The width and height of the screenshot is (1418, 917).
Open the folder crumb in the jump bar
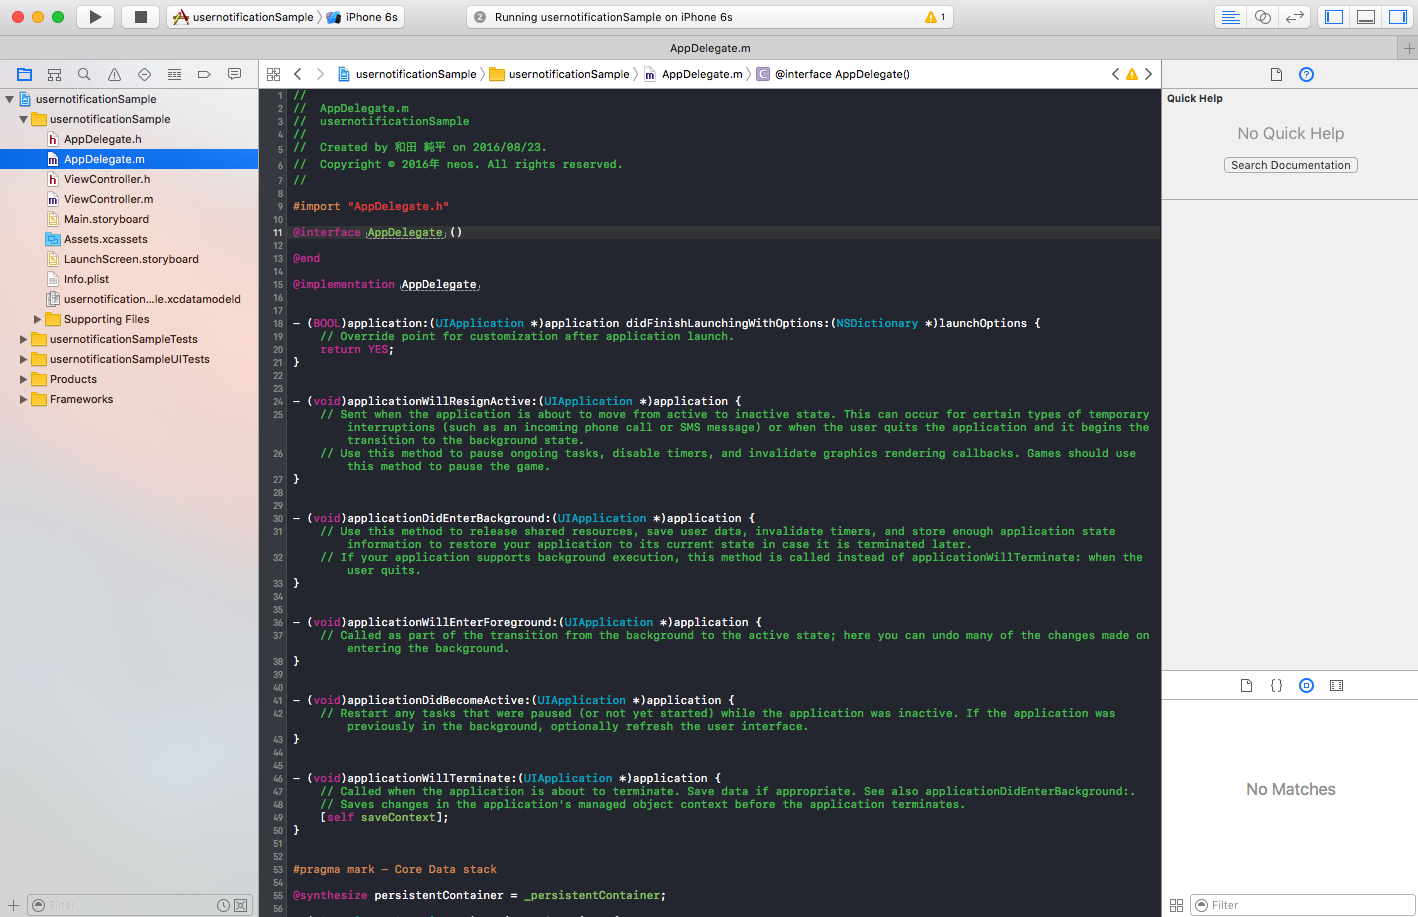560,74
